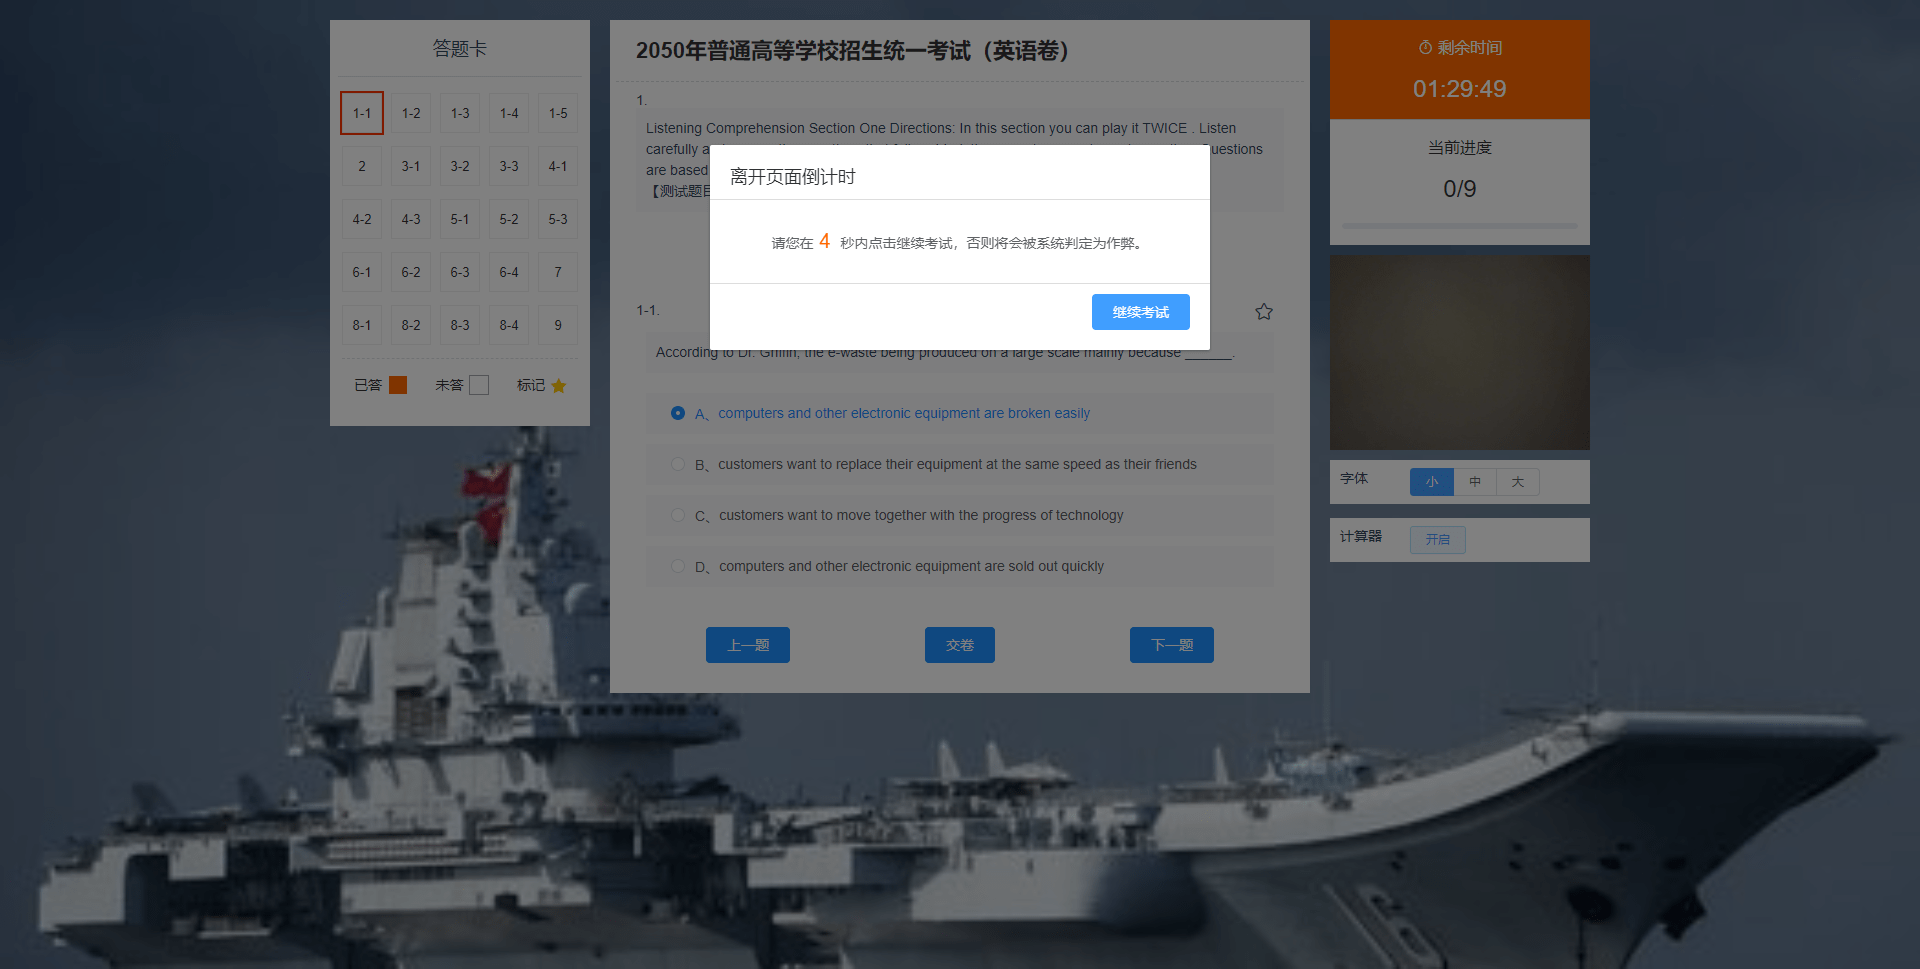
Task: Open question 5-2 from answer card
Action: tap(509, 219)
